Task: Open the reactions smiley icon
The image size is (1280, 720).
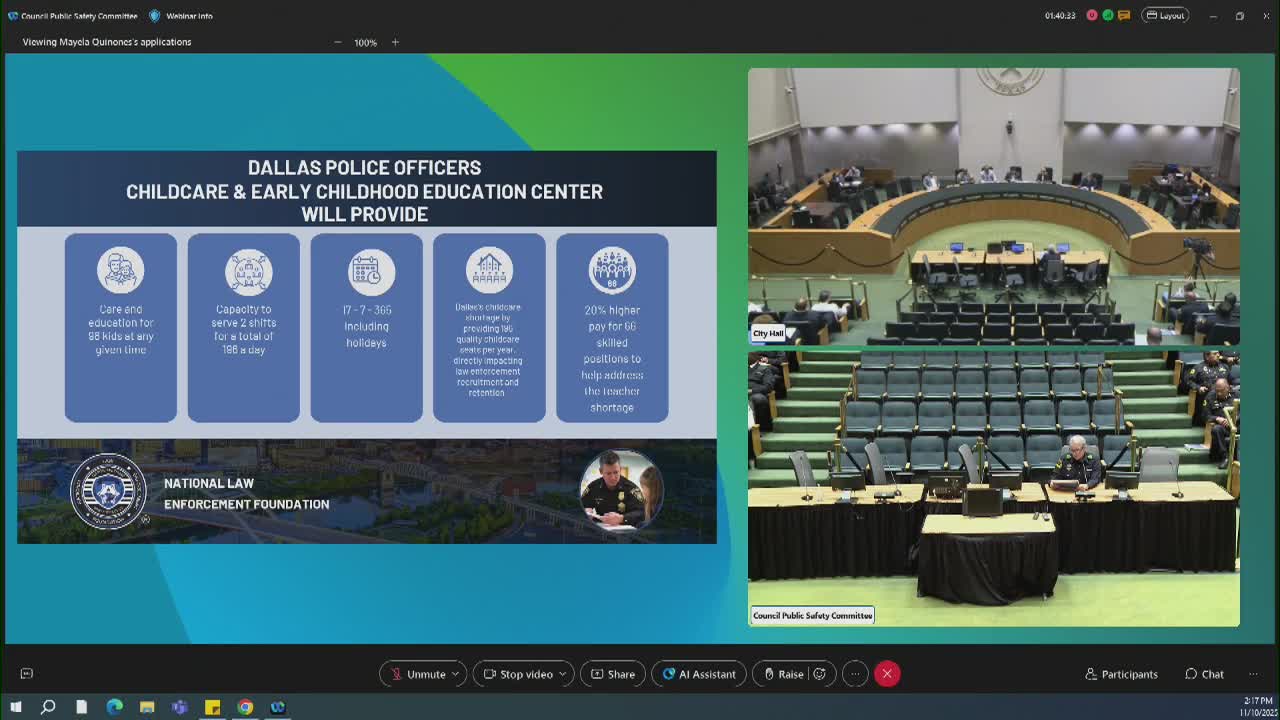Action: coord(820,674)
